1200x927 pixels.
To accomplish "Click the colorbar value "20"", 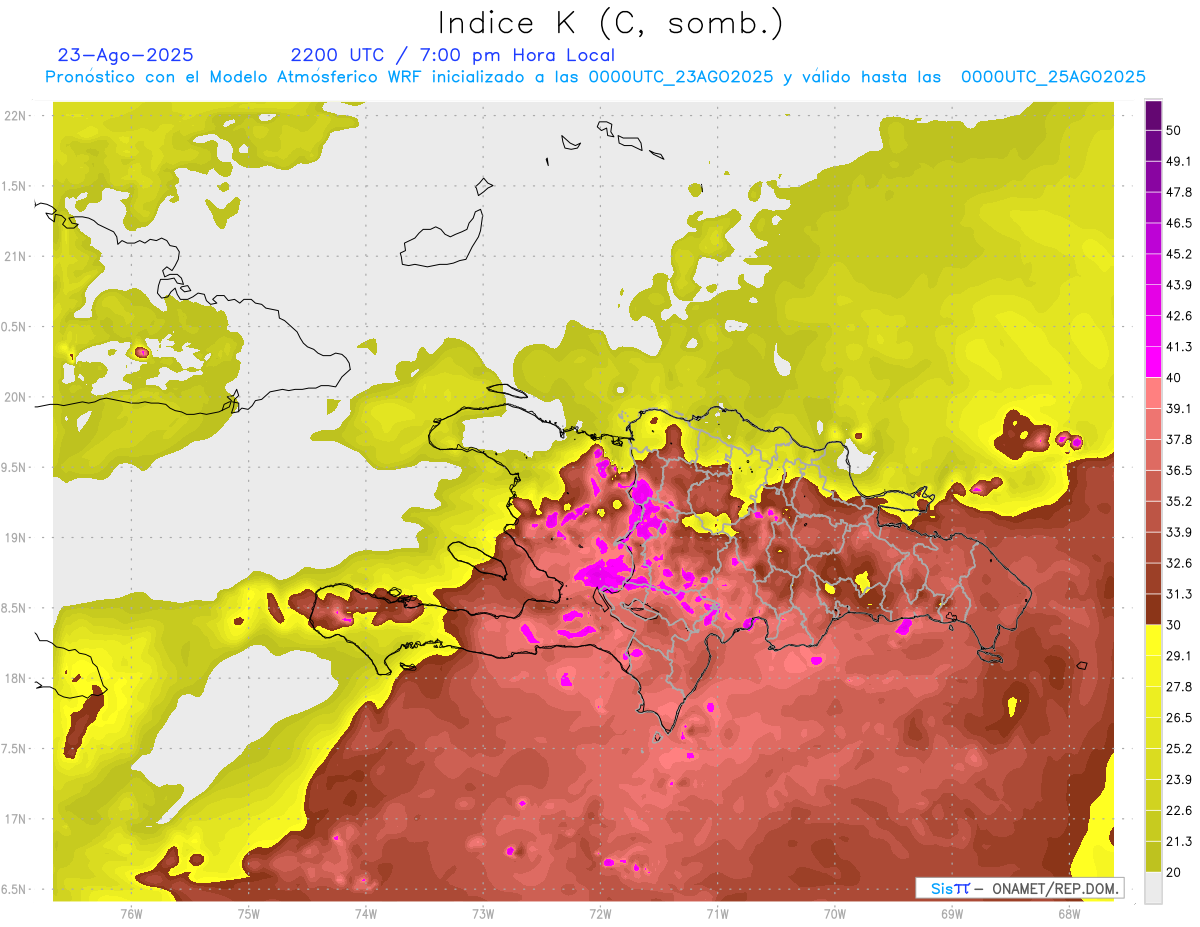I will tap(1175, 872).
